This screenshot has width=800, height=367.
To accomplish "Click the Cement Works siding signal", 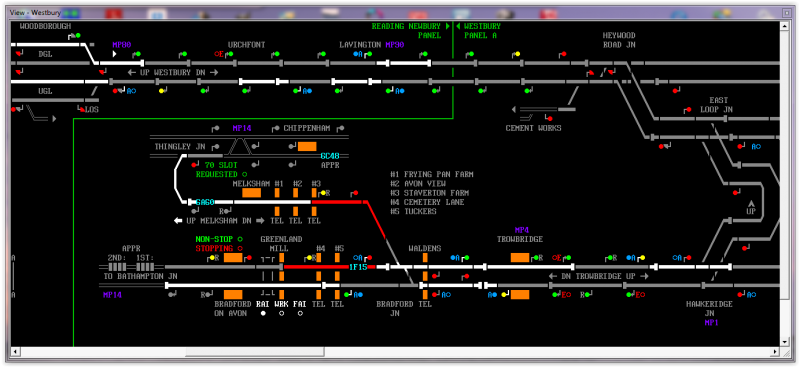I will point(549,118).
